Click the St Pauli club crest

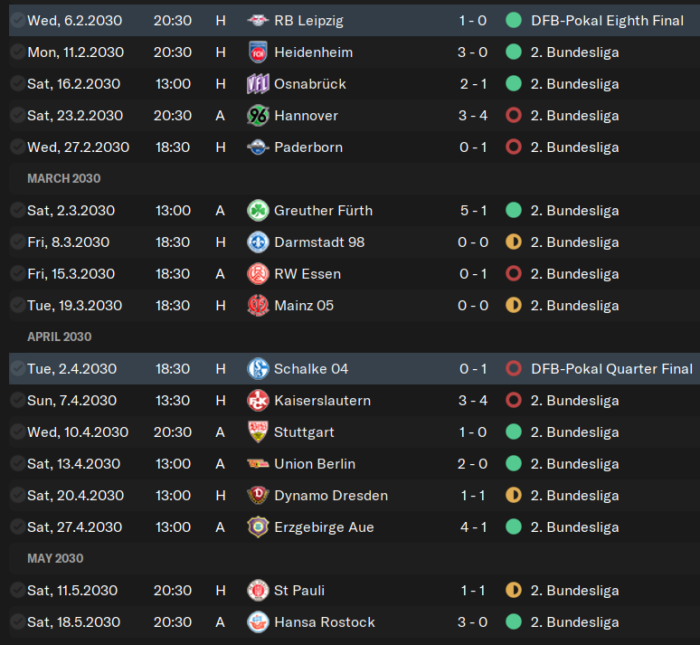[x=258, y=591]
